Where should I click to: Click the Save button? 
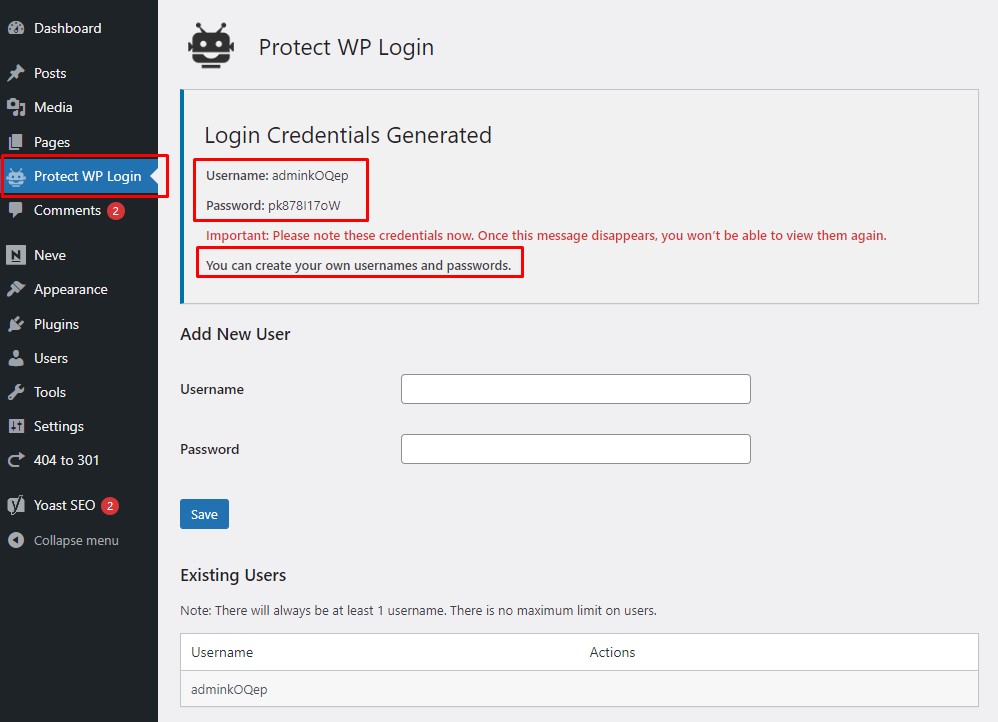pos(204,514)
